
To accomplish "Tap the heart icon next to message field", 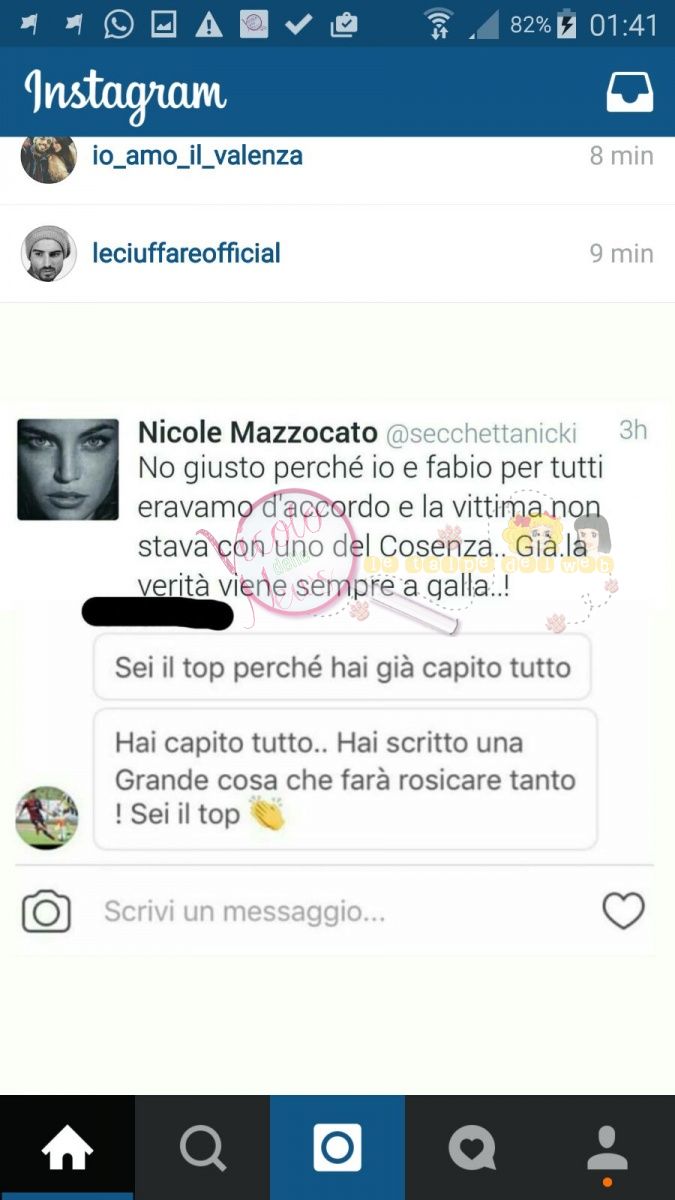I will pos(623,911).
